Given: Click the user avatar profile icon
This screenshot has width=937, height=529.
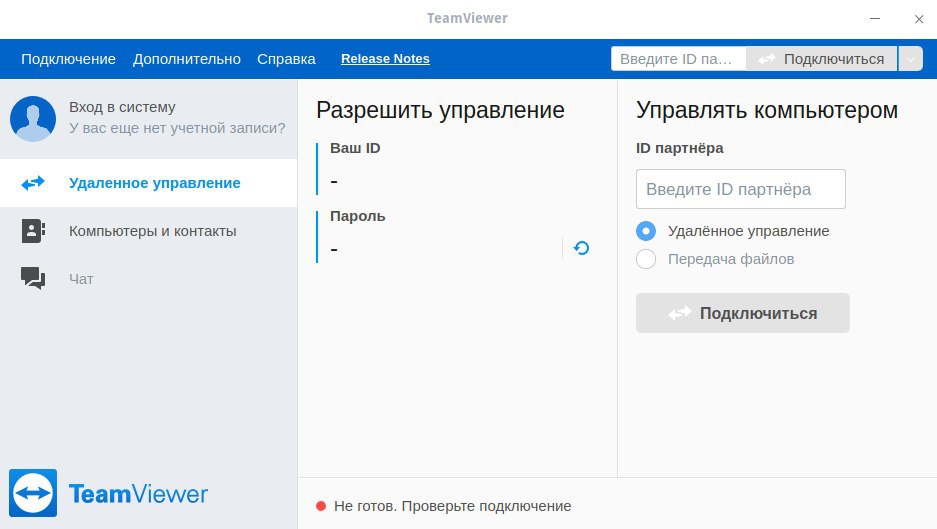Looking at the screenshot, I should (33, 118).
